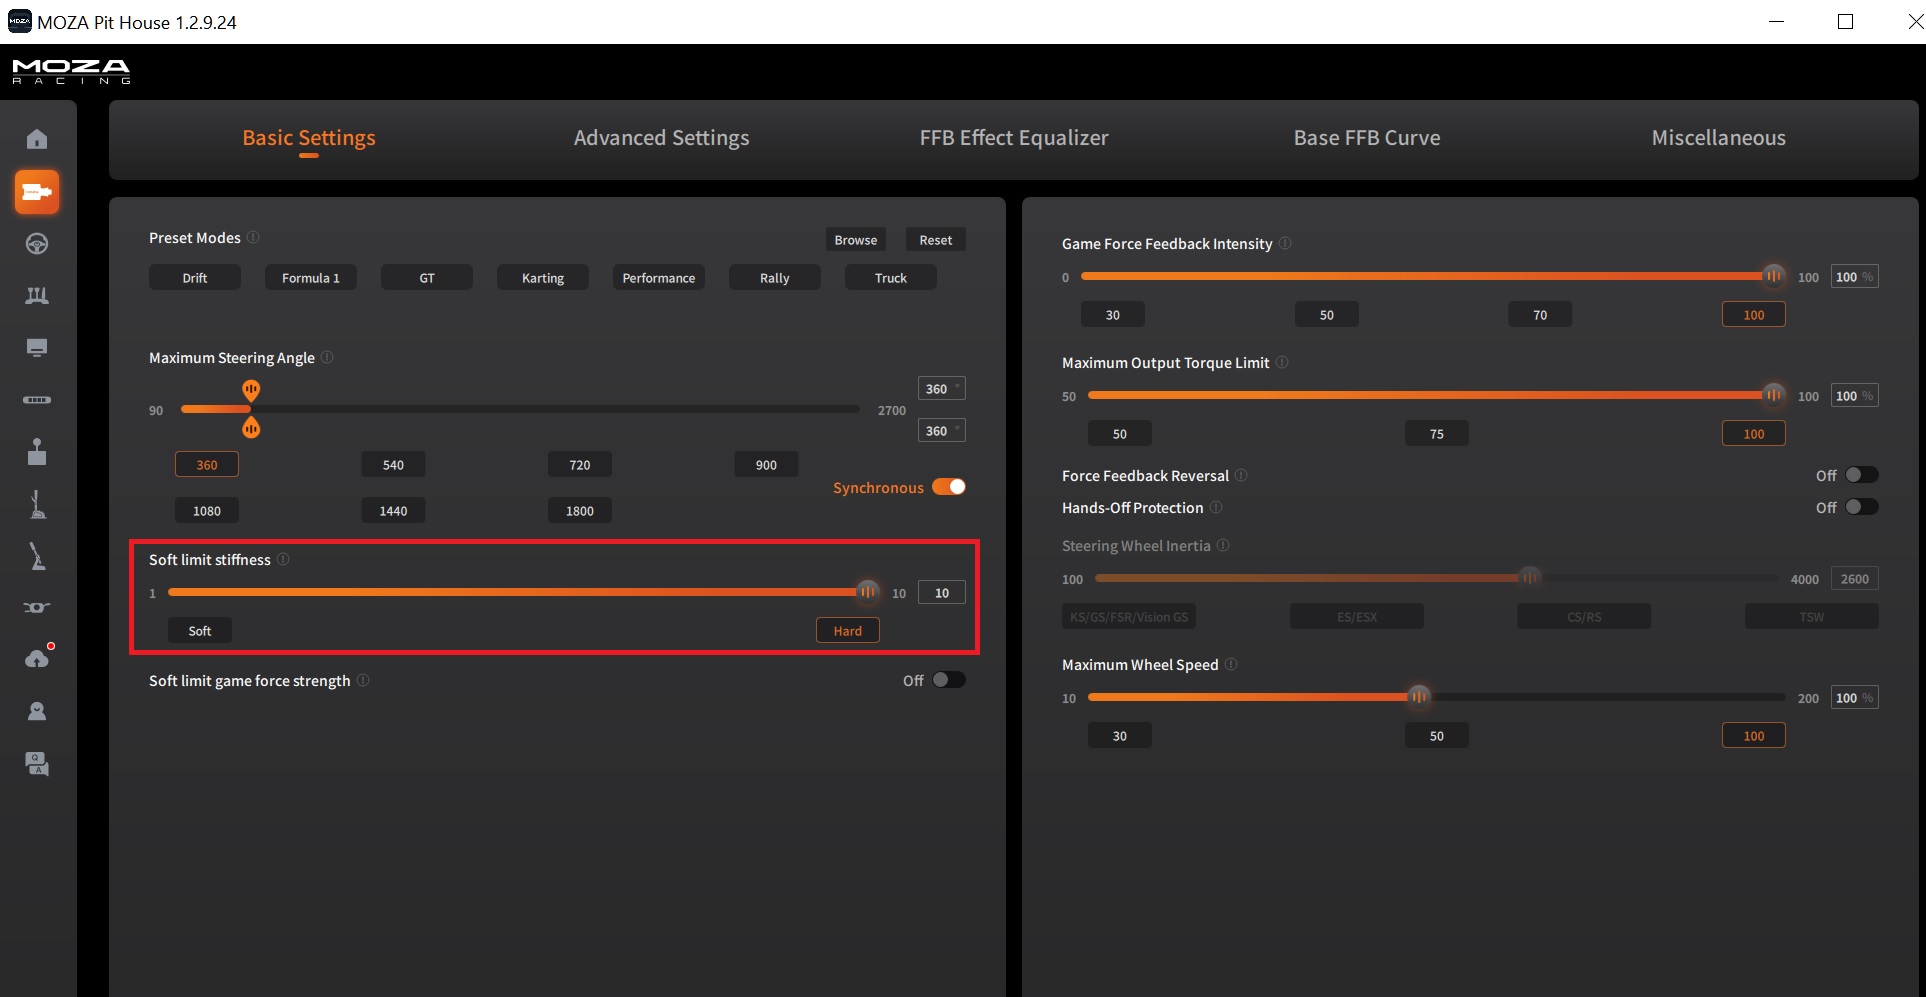Click the Reset preset button
The width and height of the screenshot is (1926, 997).
coord(936,240)
